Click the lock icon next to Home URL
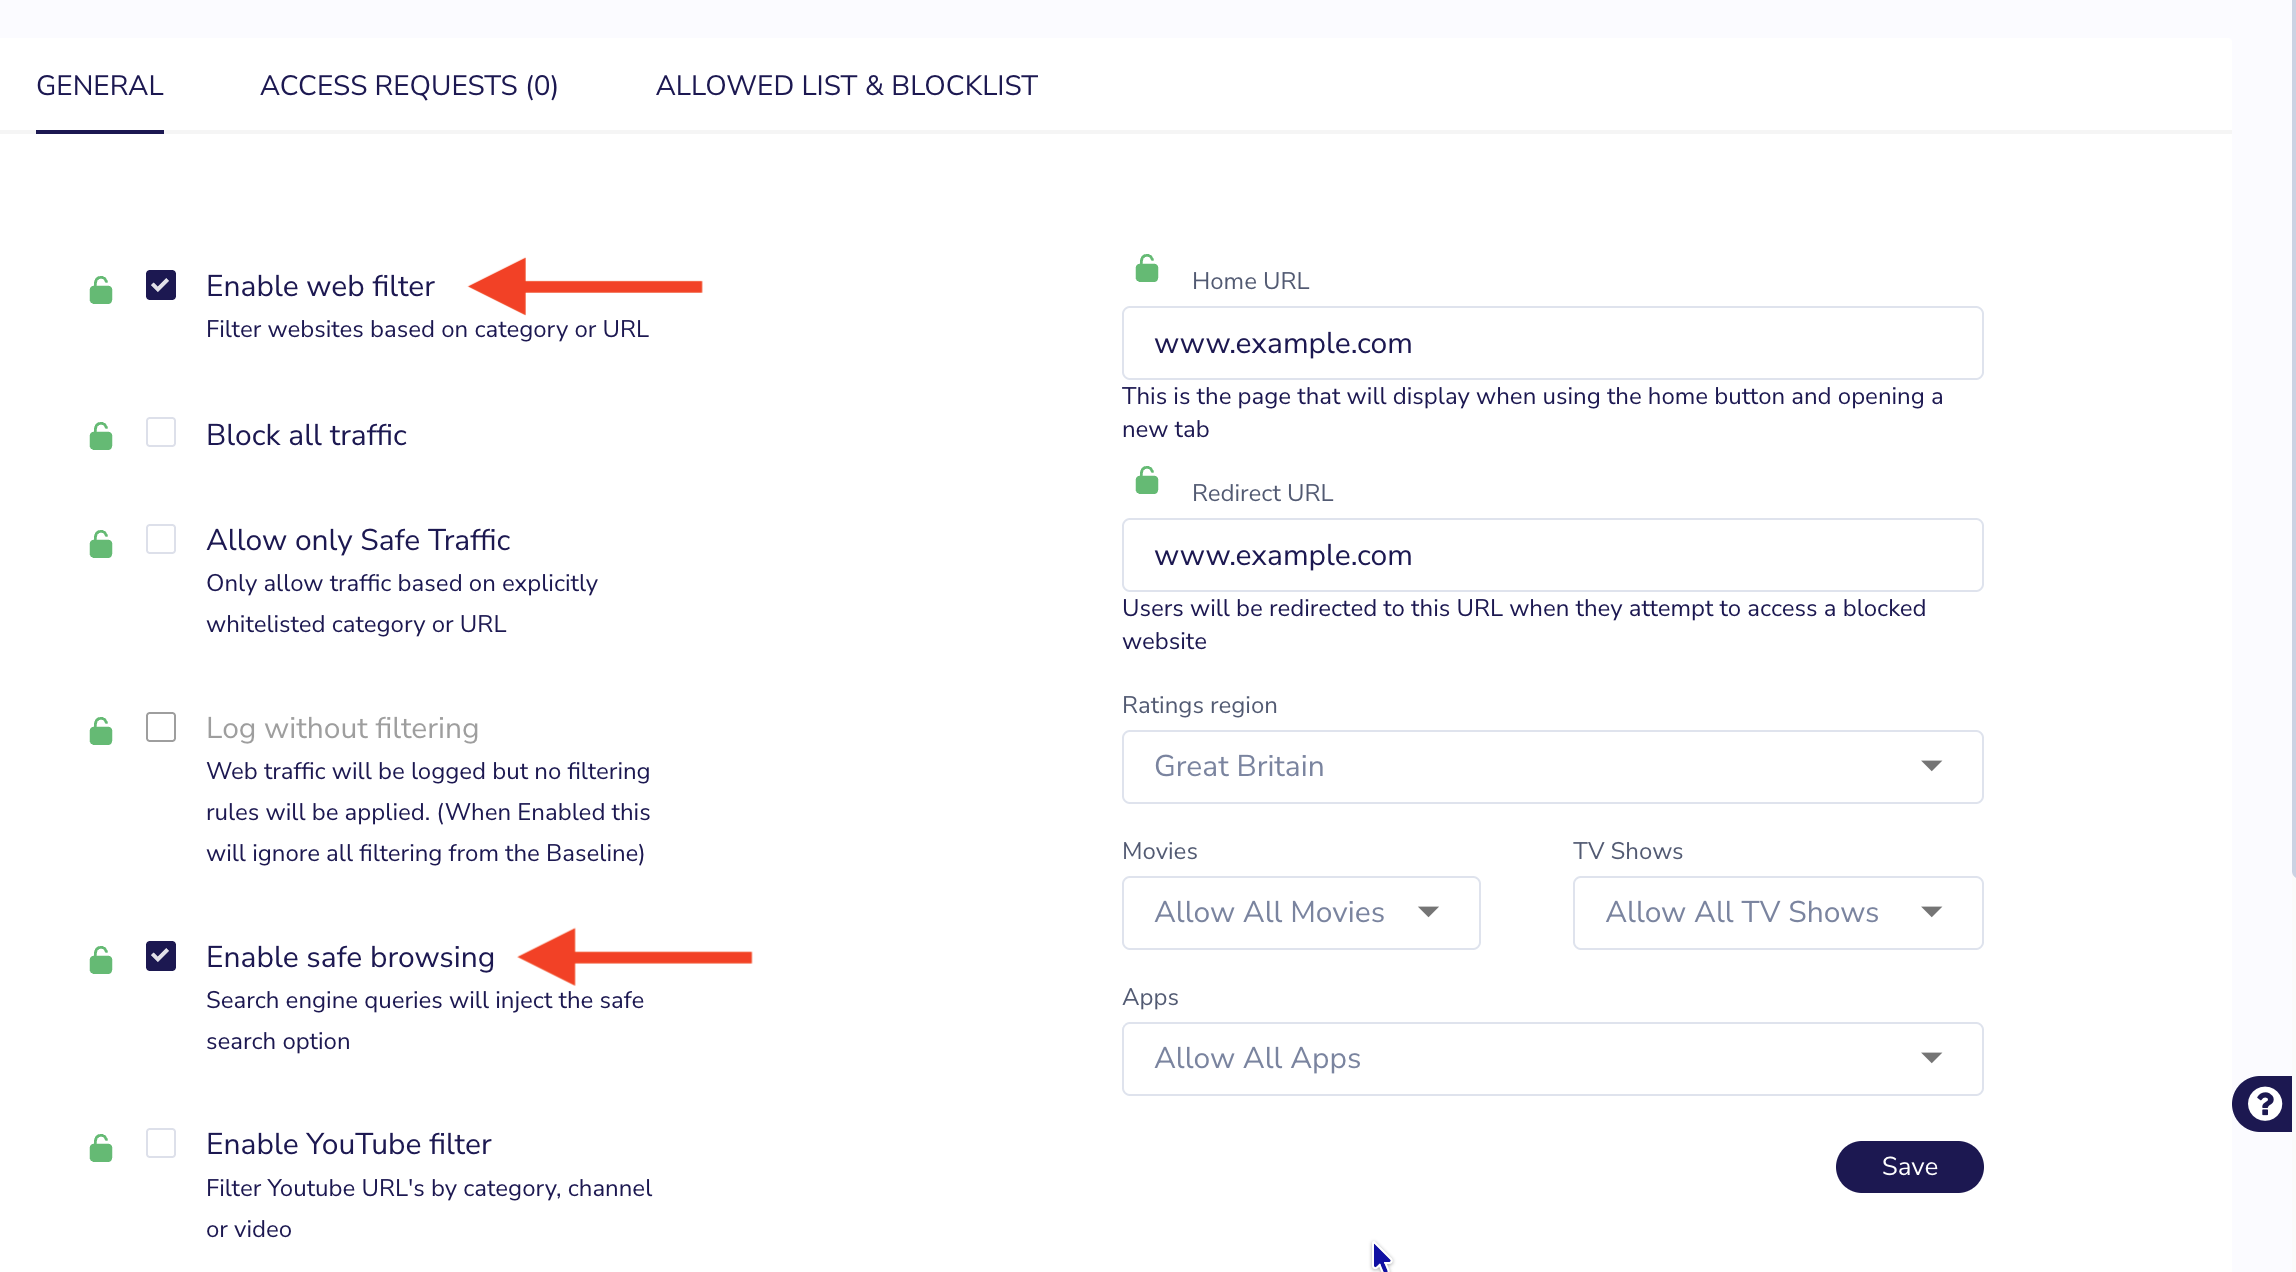 click(1147, 268)
